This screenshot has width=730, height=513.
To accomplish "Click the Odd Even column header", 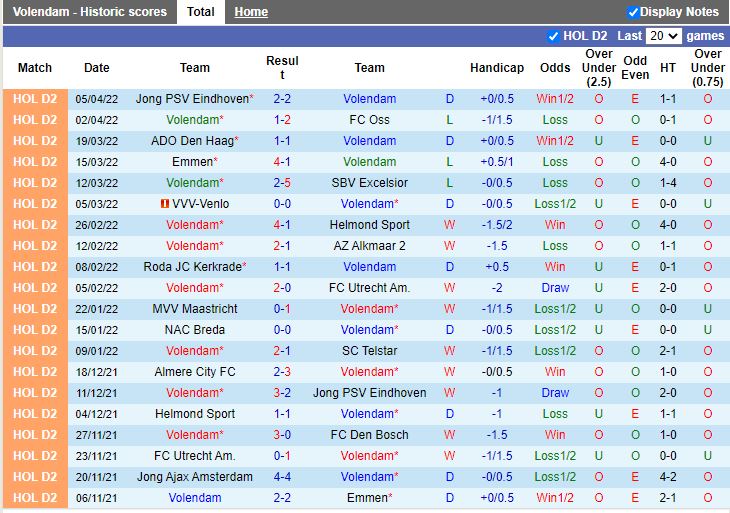I will click(x=635, y=68).
